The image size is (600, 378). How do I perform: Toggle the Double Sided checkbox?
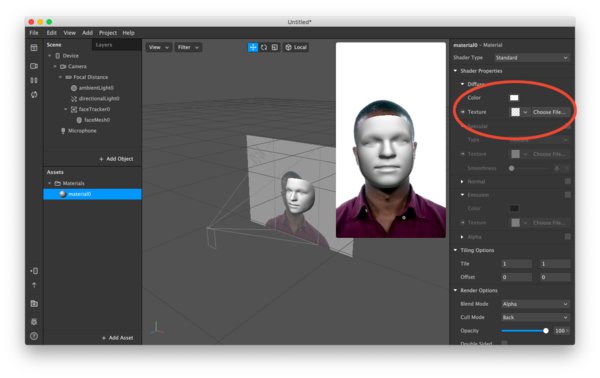pos(505,343)
